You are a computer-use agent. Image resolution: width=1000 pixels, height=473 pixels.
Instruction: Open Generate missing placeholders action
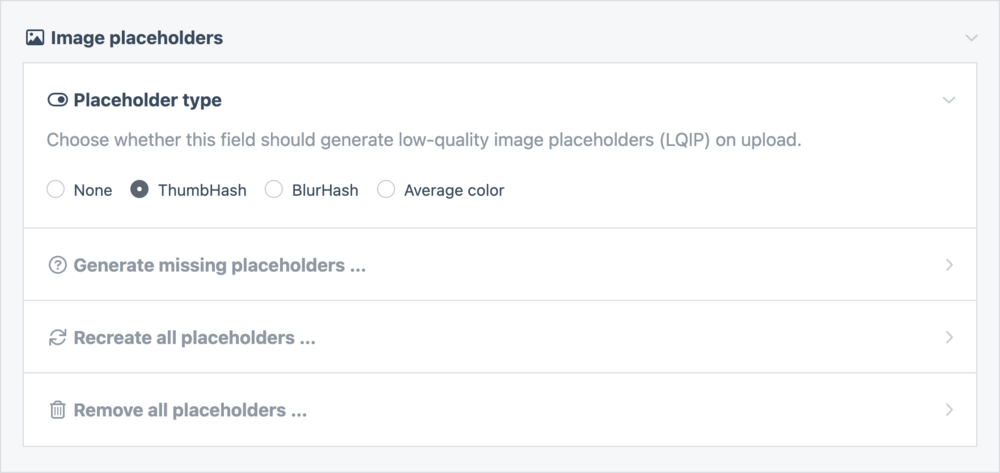(x=219, y=265)
